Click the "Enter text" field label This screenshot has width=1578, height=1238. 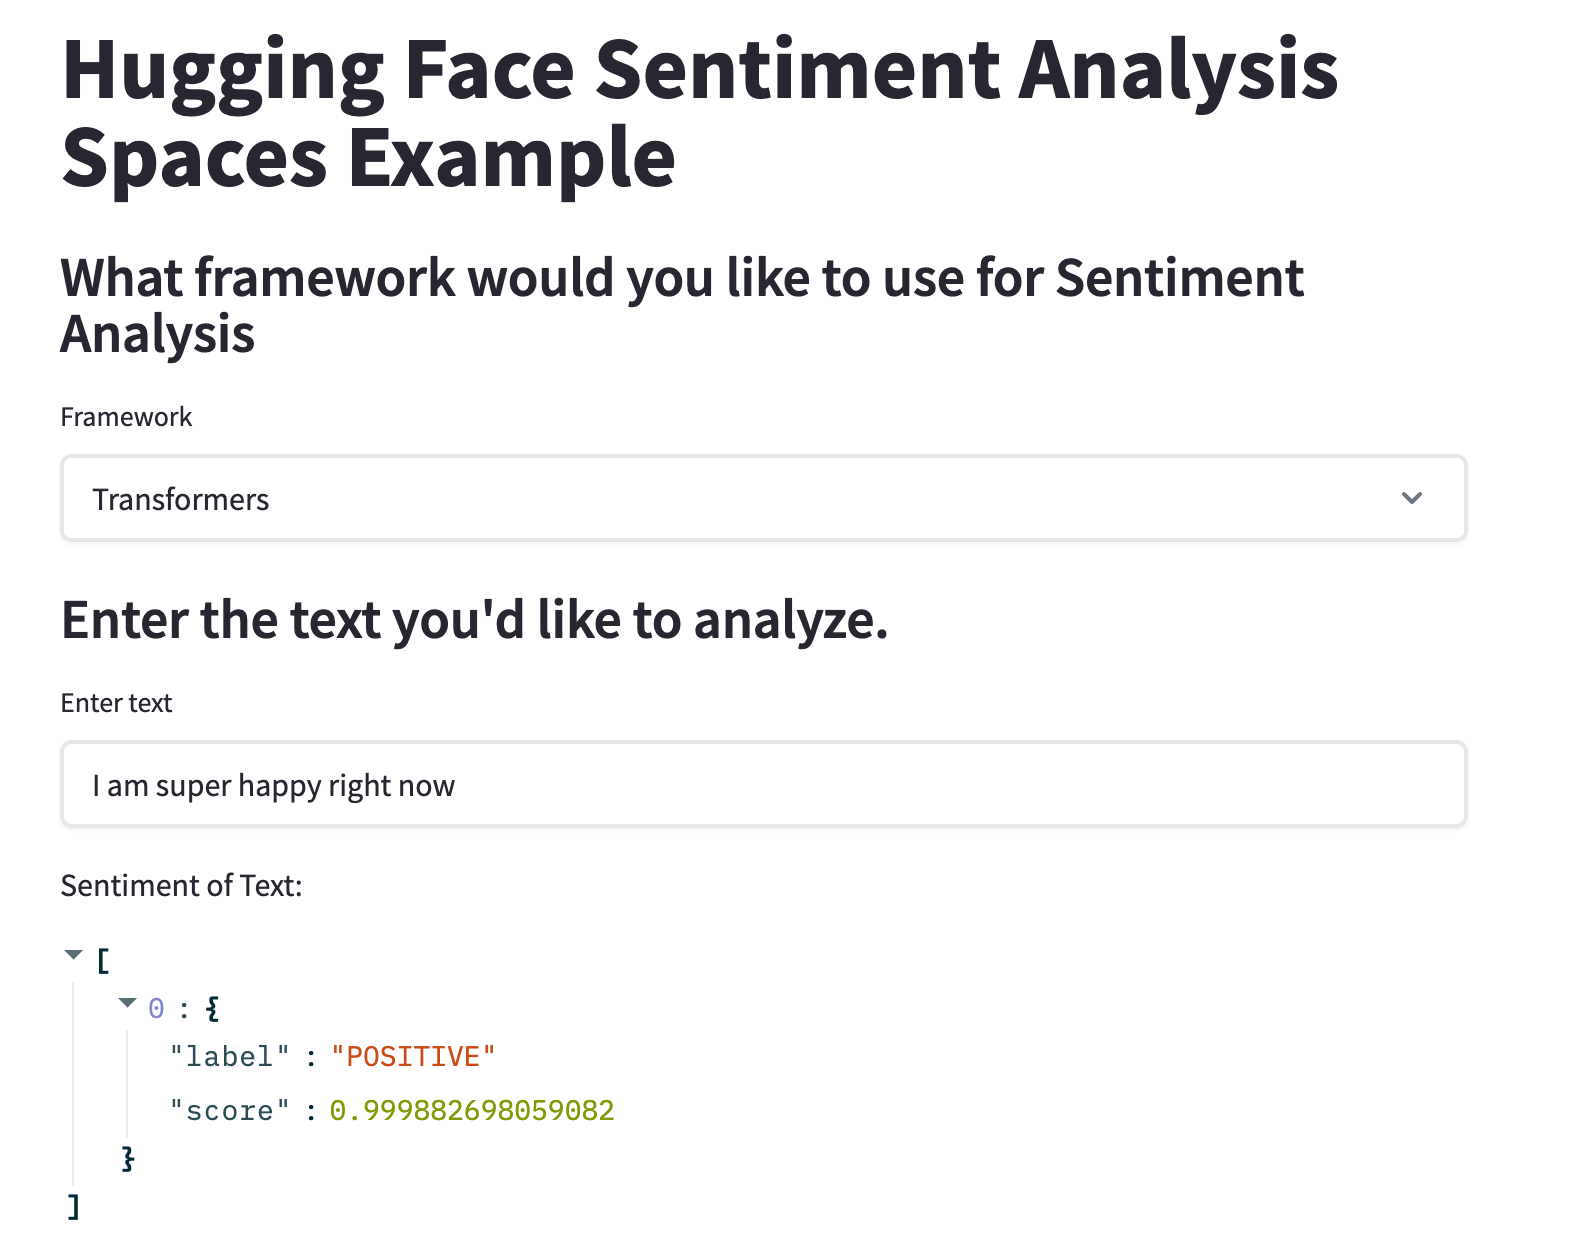(116, 703)
